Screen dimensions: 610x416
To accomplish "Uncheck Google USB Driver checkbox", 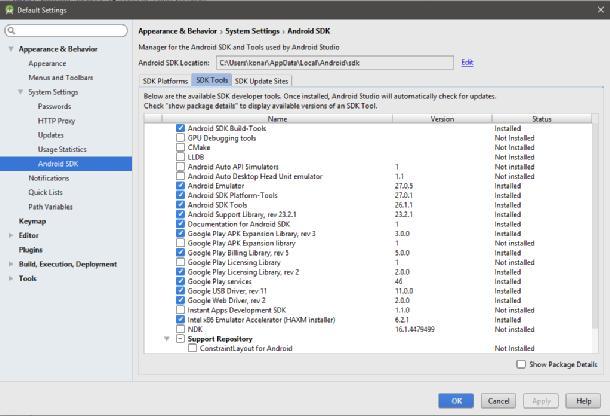I will (180, 291).
